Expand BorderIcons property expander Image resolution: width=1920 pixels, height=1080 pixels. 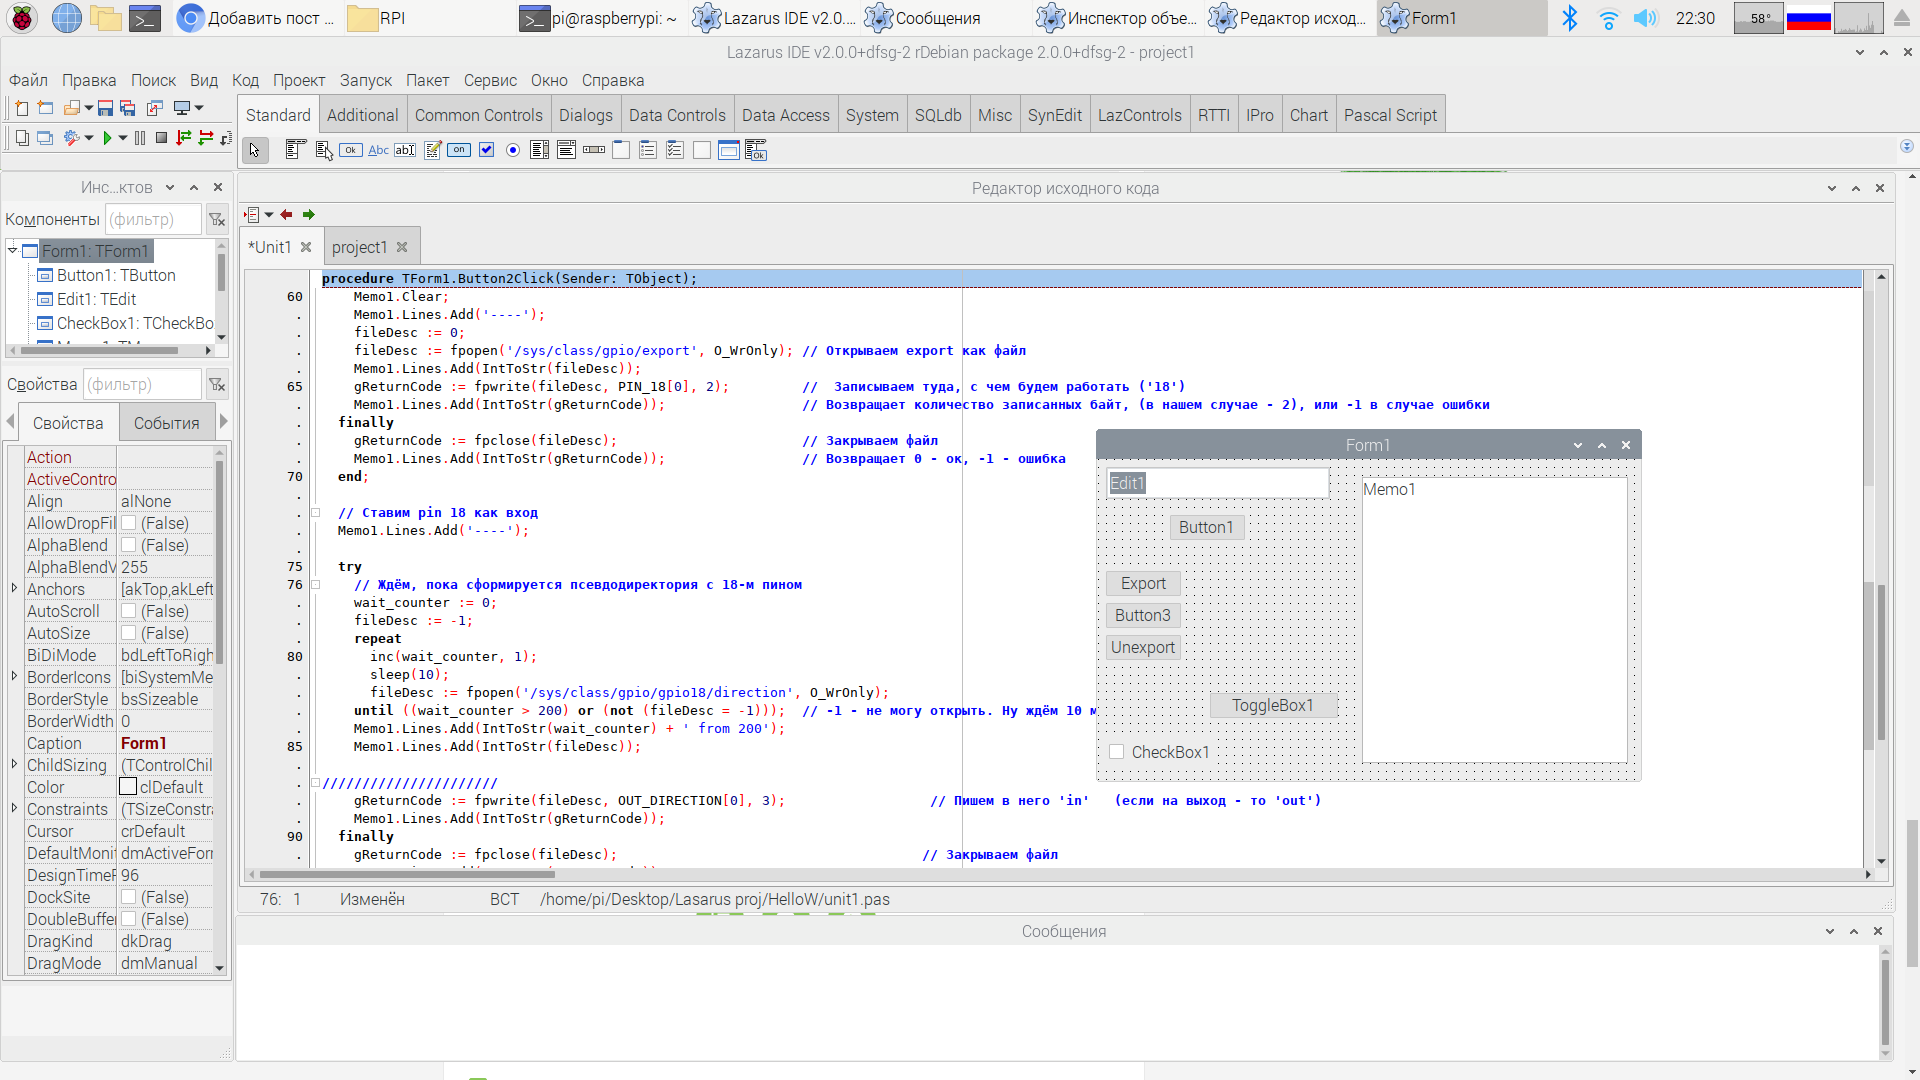click(x=15, y=676)
